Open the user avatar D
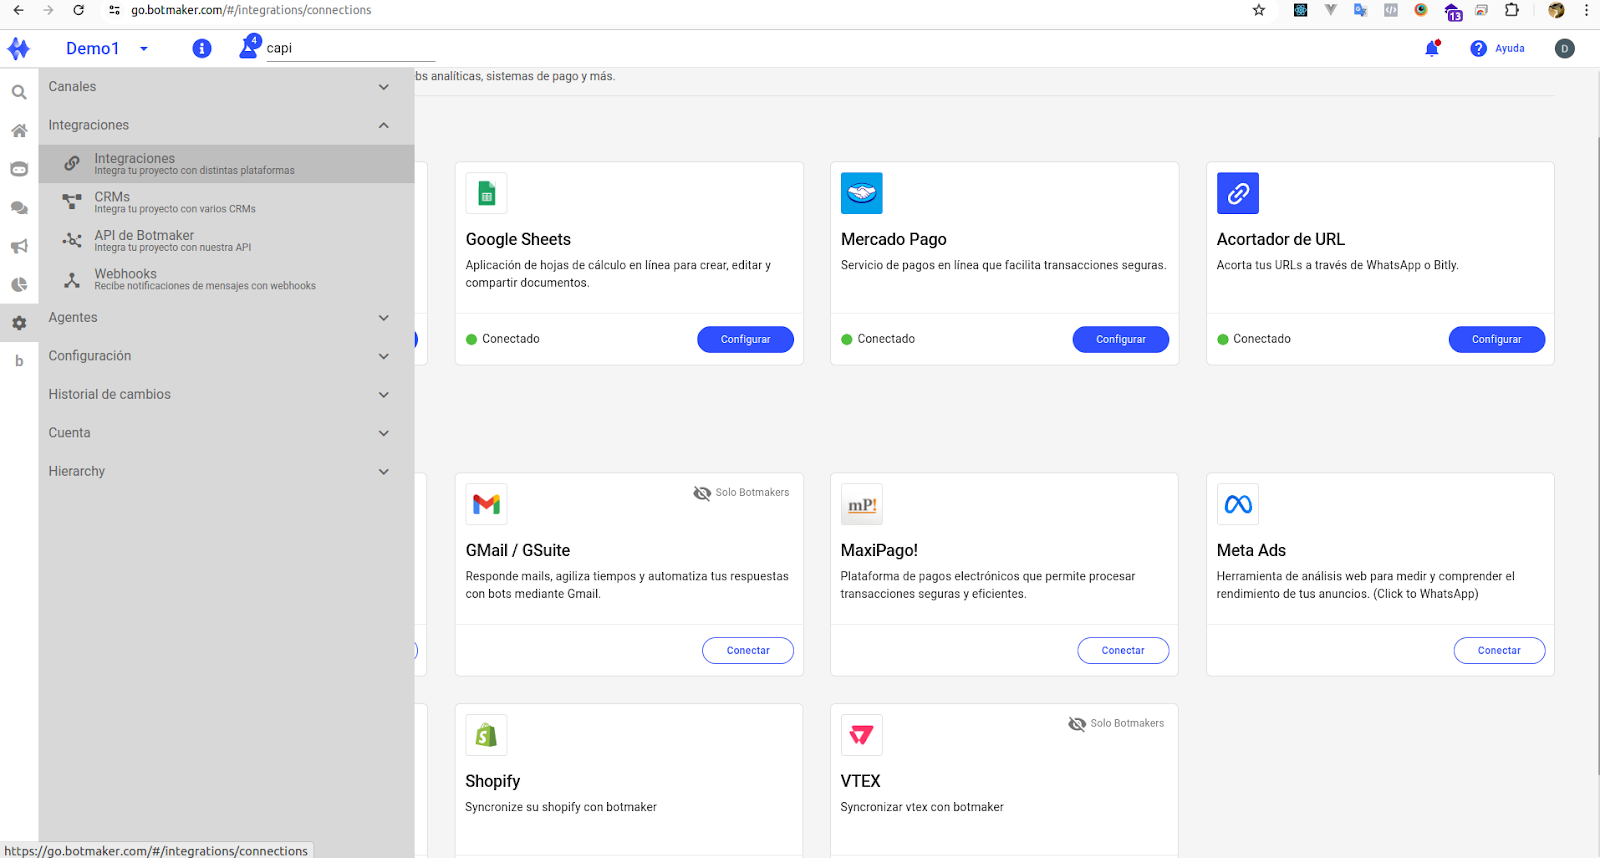The height and width of the screenshot is (858, 1600). [1565, 48]
